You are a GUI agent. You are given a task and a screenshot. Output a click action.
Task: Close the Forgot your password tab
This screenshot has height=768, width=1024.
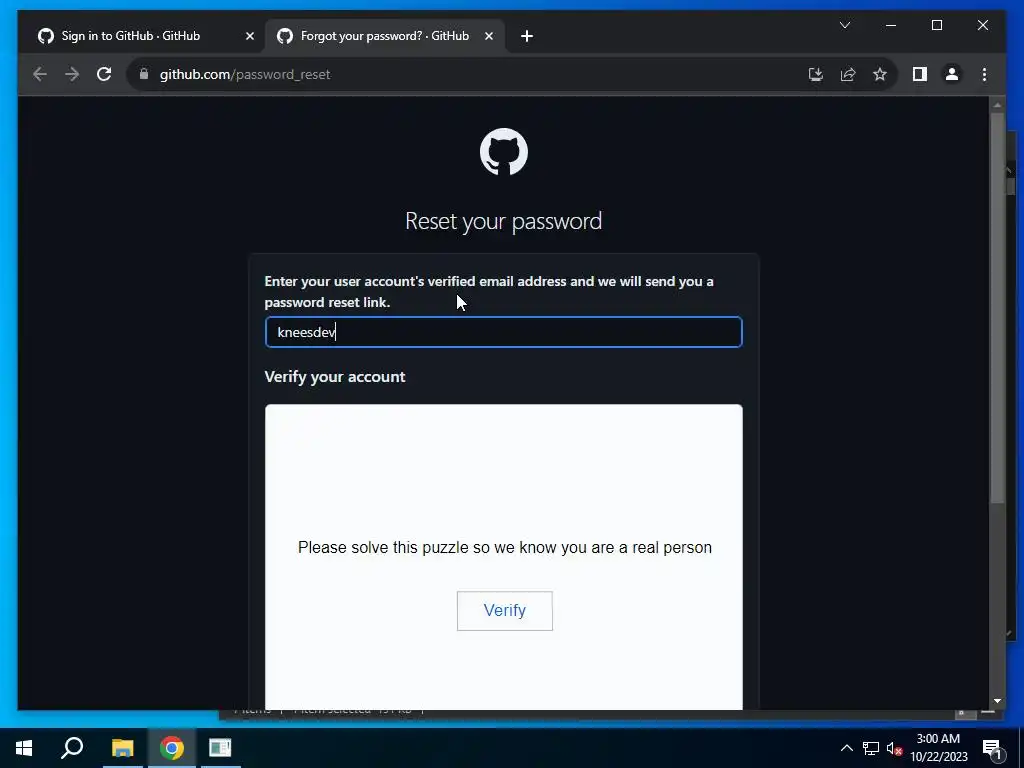coord(488,36)
